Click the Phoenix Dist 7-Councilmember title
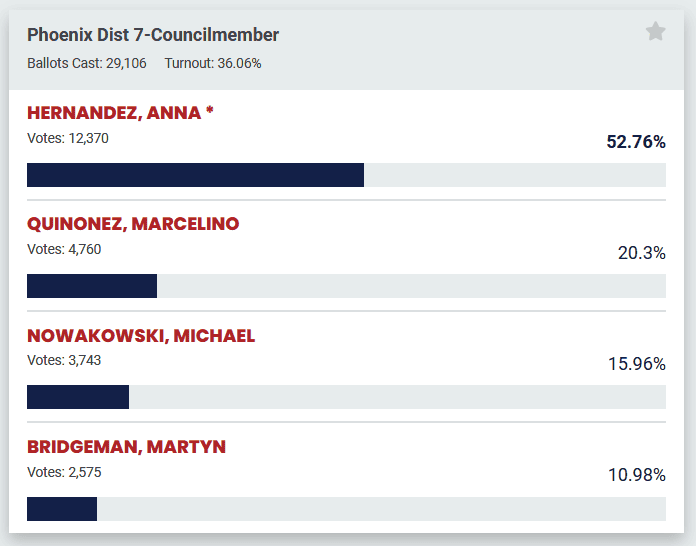This screenshot has width=696, height=546. (x=153, y=35)
